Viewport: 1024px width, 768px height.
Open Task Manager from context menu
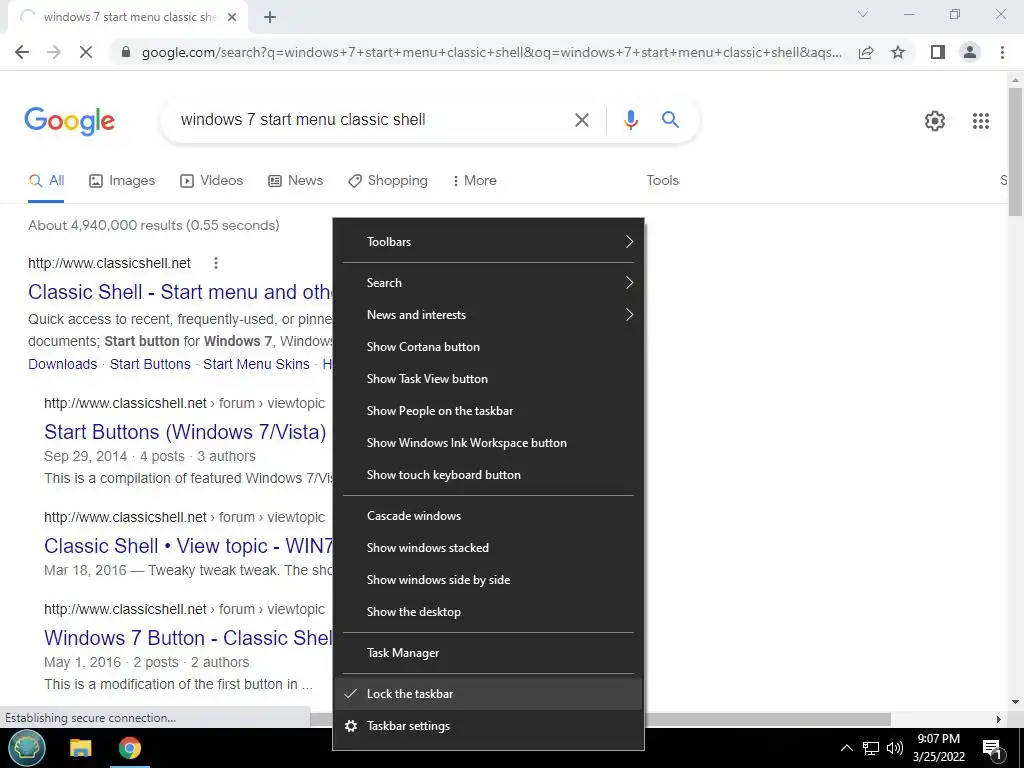(488, 653)
